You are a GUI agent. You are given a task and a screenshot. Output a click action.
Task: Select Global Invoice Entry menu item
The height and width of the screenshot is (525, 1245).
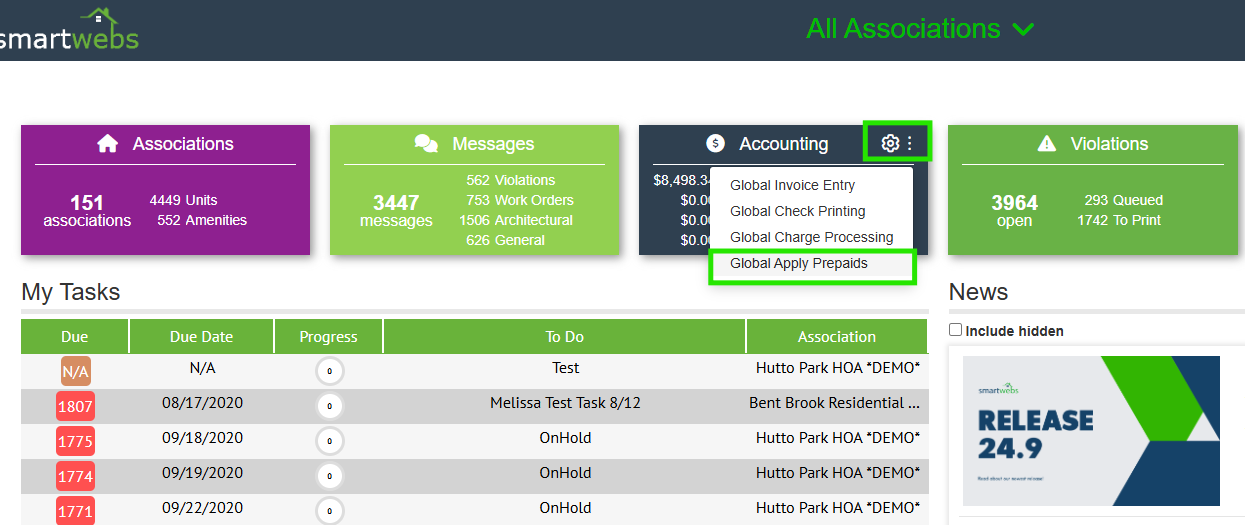pyautogui.click(x=792, y=185)
